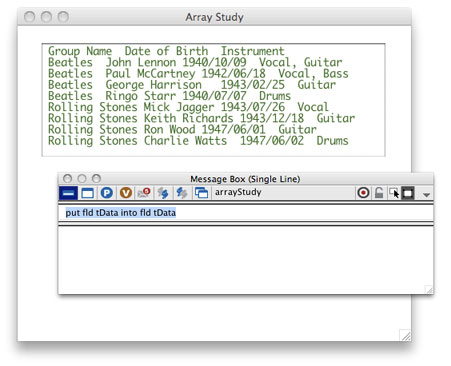Click the 'Array Study' window title

pyautogui.click(x=214, y=17)
